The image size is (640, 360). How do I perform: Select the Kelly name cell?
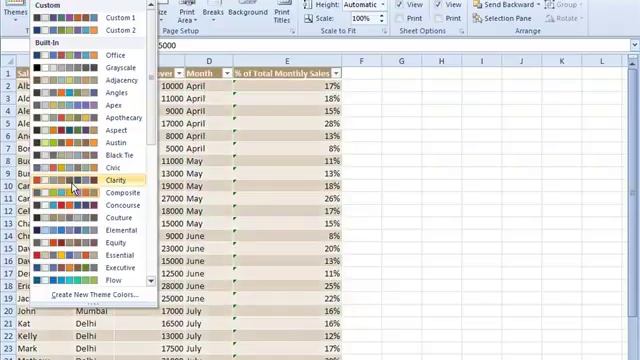point(45,336)
